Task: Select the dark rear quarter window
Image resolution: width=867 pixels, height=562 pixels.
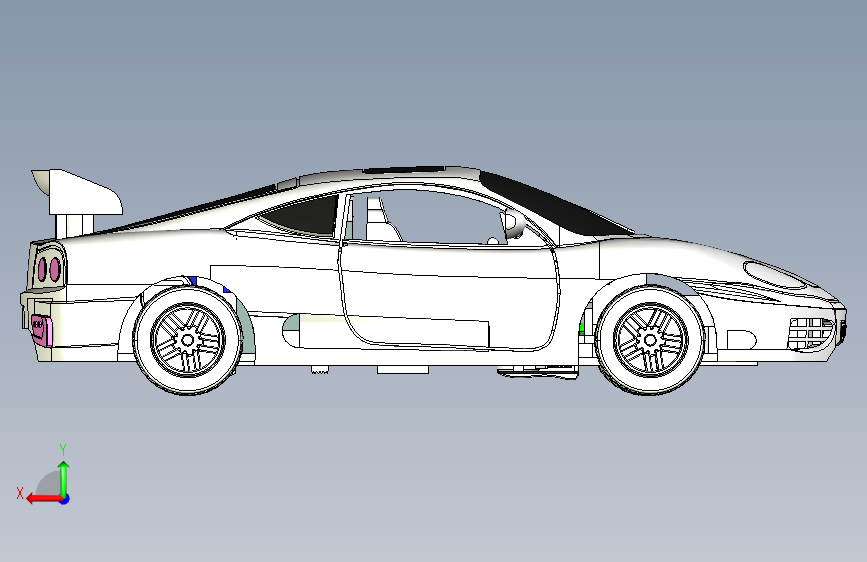Action: point(301,216)
